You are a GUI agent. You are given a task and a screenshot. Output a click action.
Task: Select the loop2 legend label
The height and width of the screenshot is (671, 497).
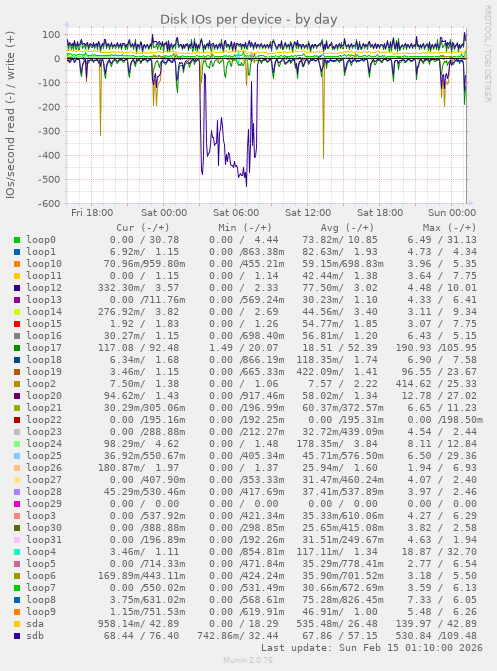tap(41, 383)
